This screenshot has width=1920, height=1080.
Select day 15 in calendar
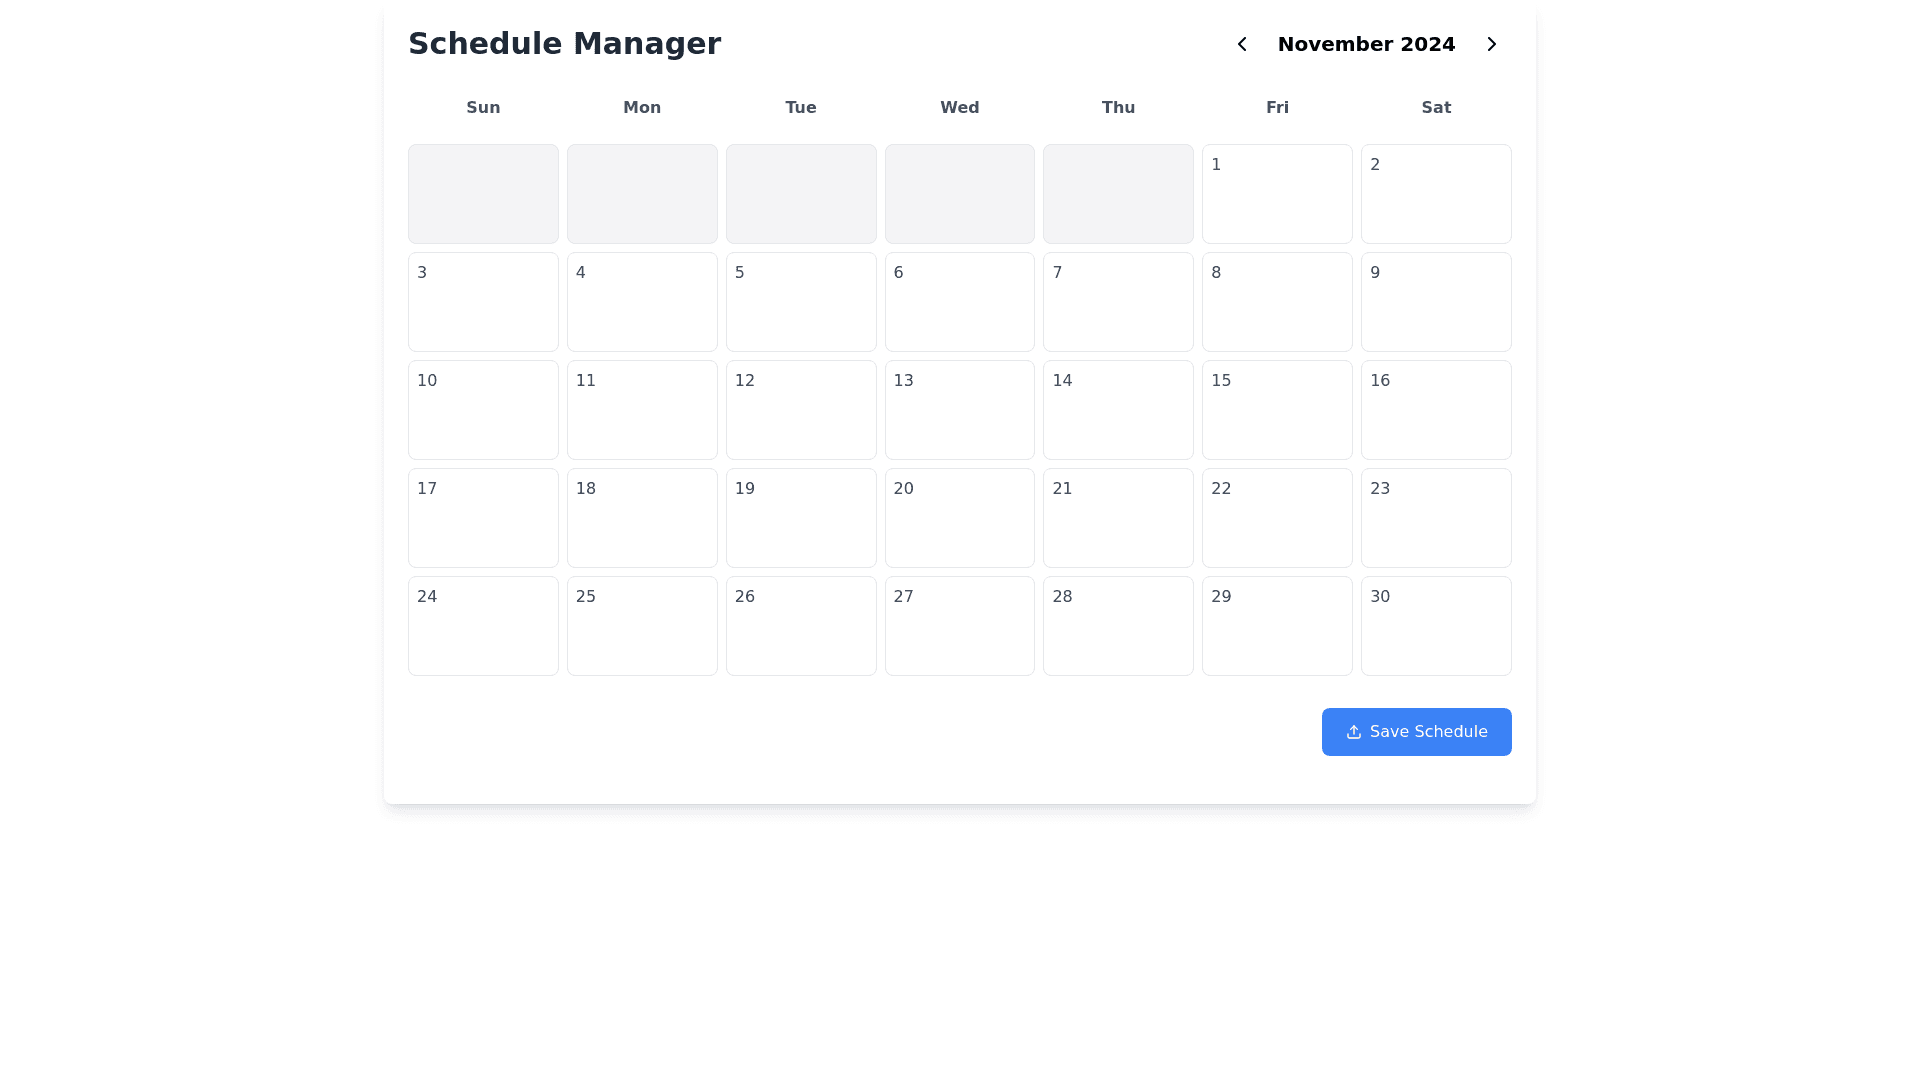click(1276, 410)
